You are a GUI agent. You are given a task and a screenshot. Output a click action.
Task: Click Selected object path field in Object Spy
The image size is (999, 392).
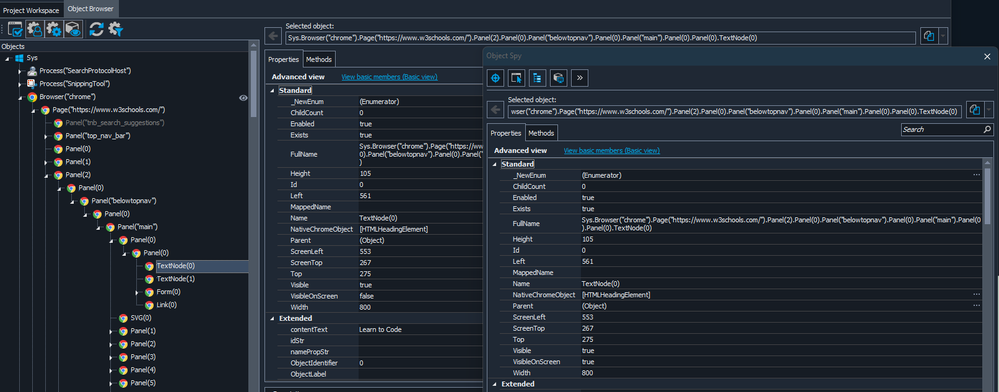735,111
